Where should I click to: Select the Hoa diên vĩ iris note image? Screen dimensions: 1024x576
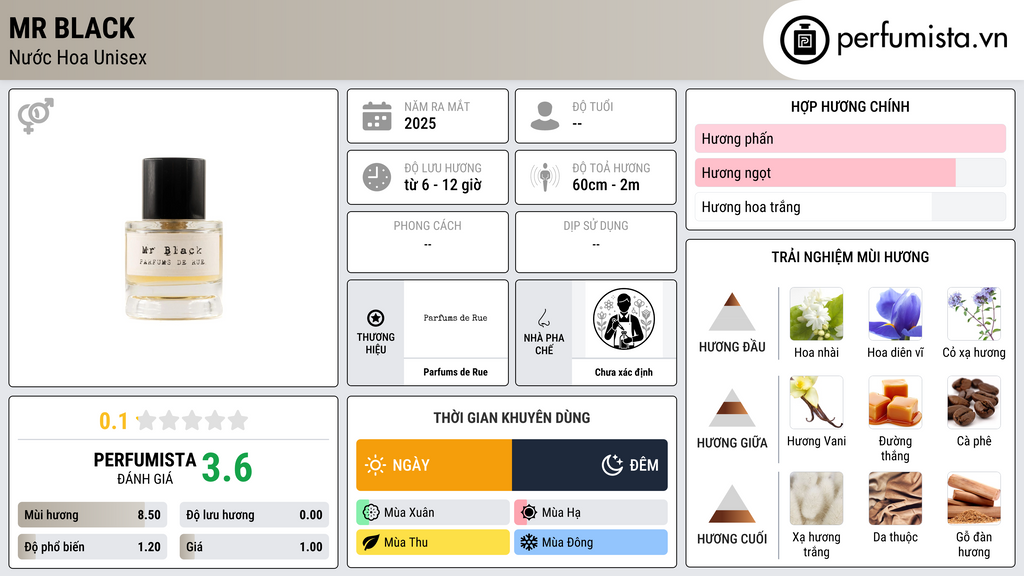tap(895, 314)
